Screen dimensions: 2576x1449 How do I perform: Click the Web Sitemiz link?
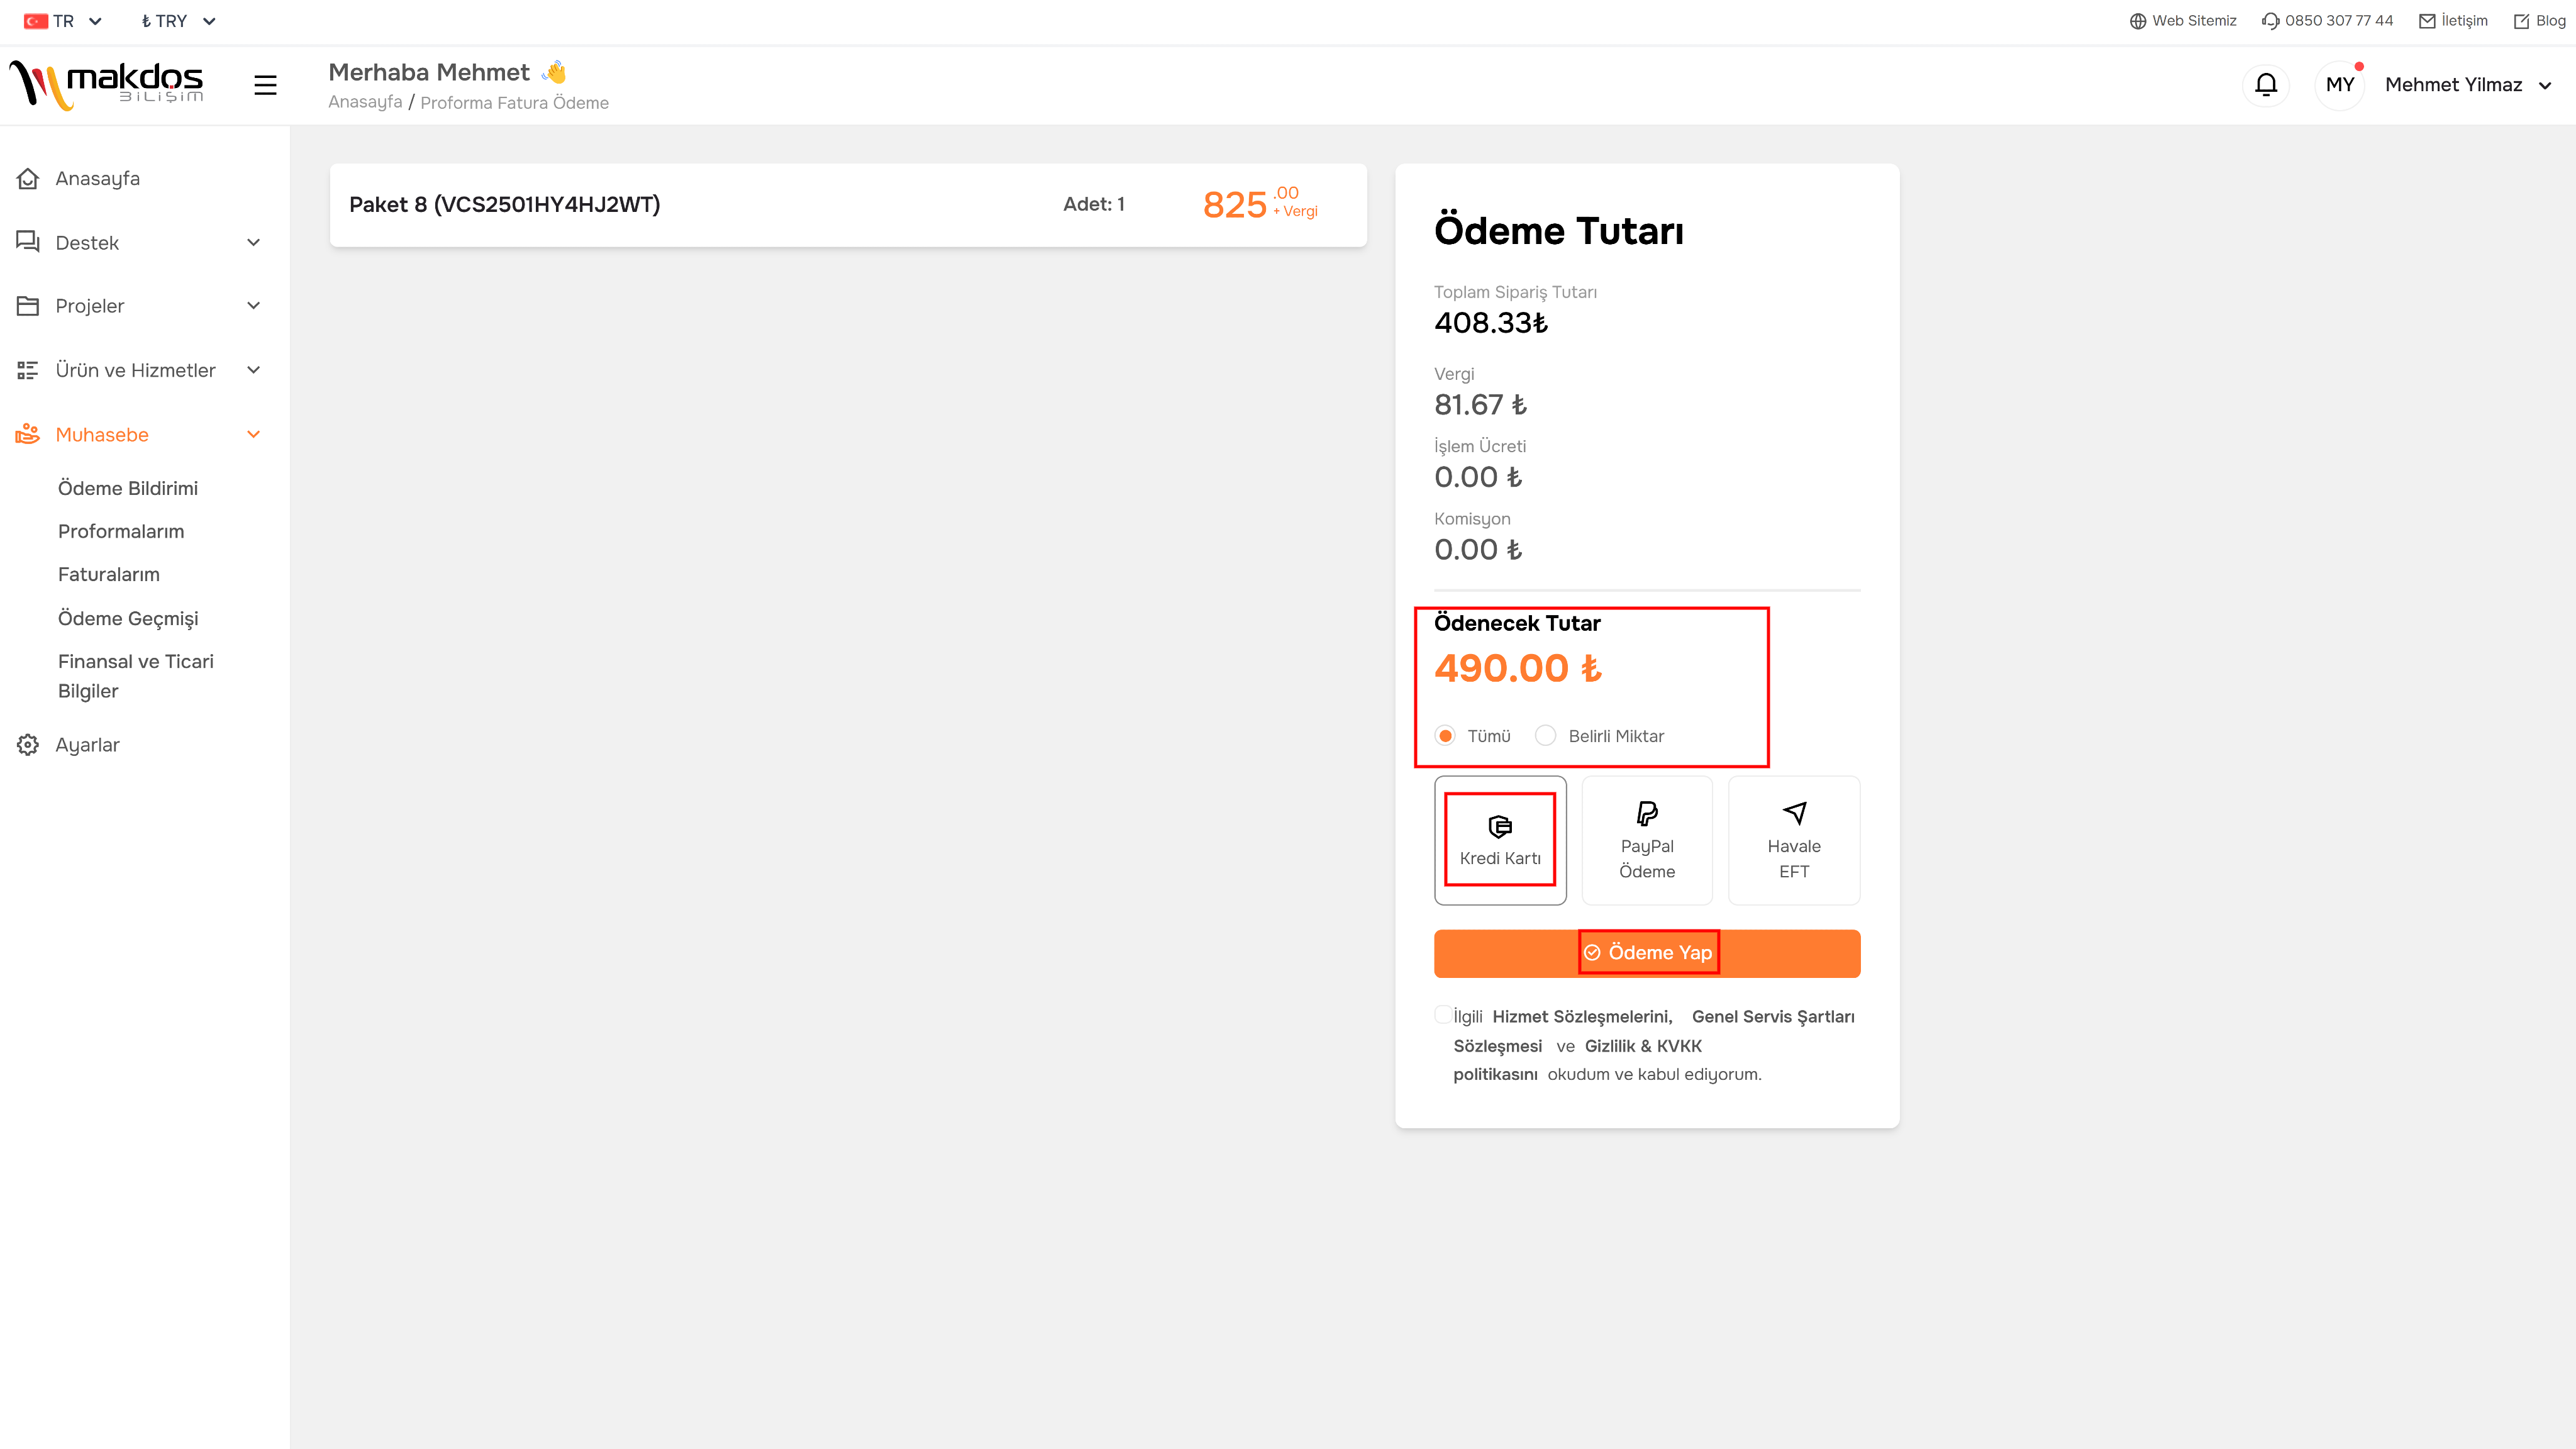pyautogui.click(x=2194, y=21)
